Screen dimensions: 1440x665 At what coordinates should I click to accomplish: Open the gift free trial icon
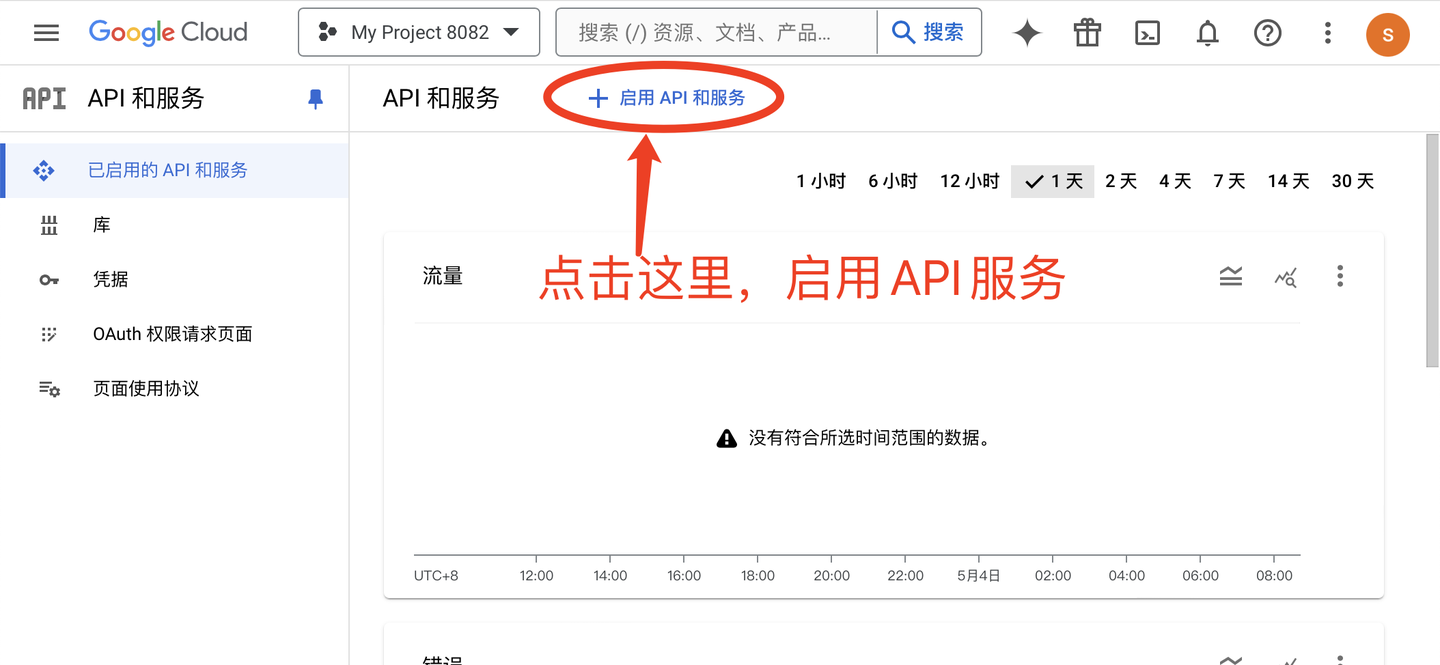pos(1087,33)
